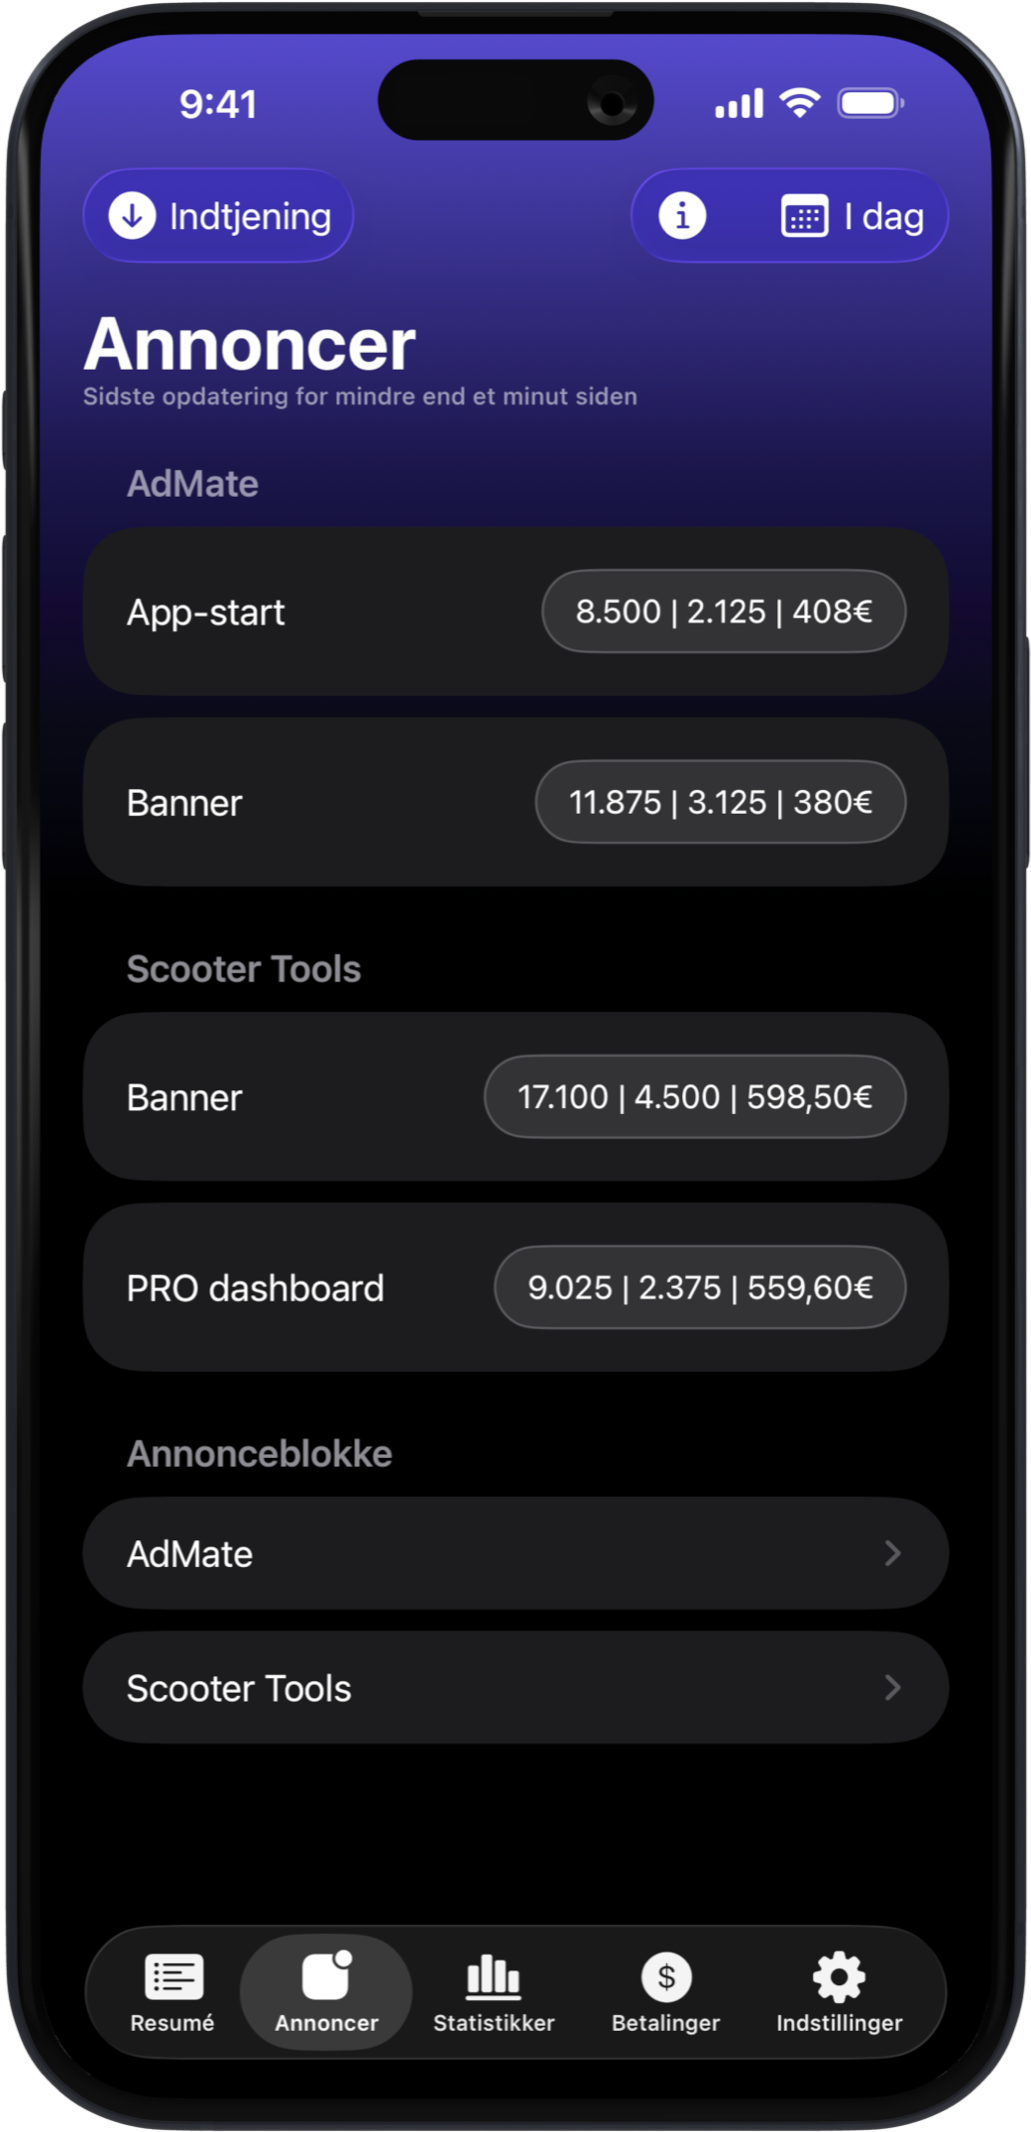
Task: Open the Indstillinger gear icon
Action: [839, 1976]
